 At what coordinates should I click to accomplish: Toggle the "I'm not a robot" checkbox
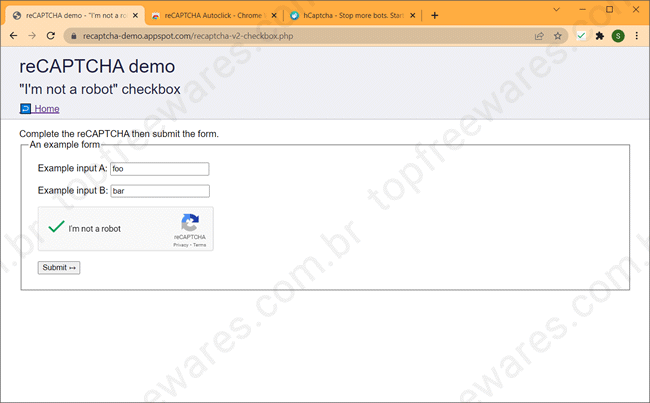56,228
